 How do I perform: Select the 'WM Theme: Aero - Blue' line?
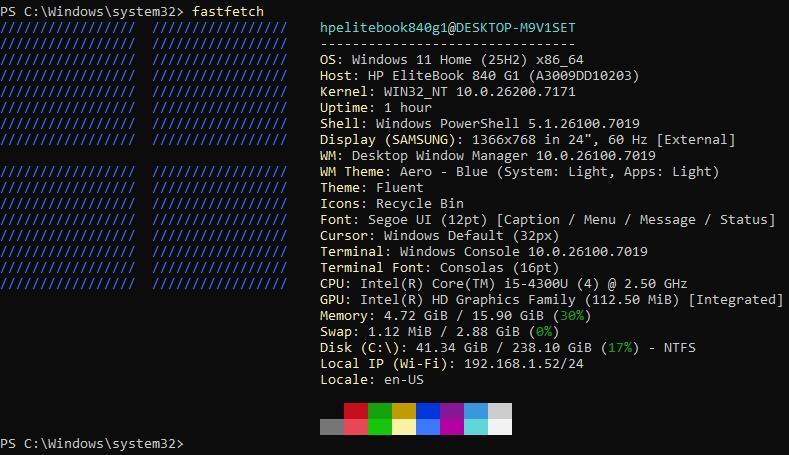[x=519, y=172]
